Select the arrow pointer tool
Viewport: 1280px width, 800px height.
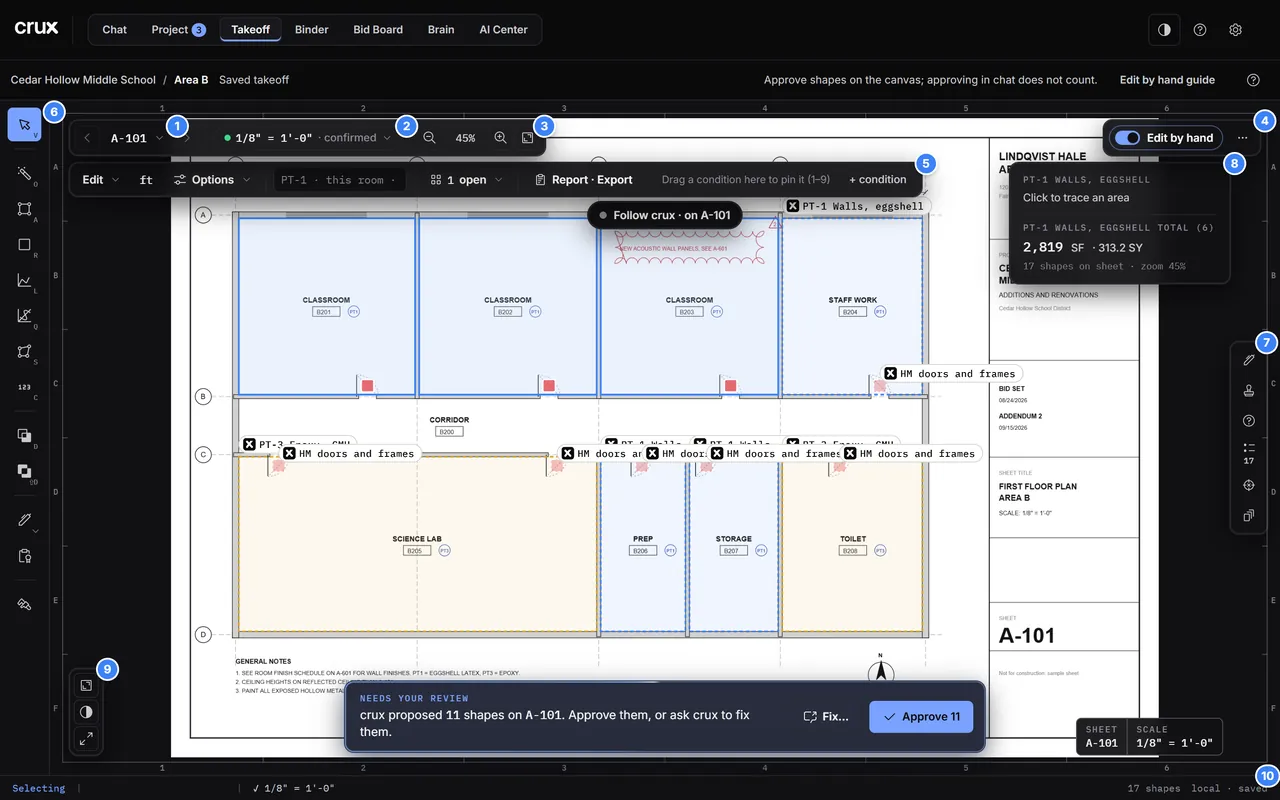point(24,125)
